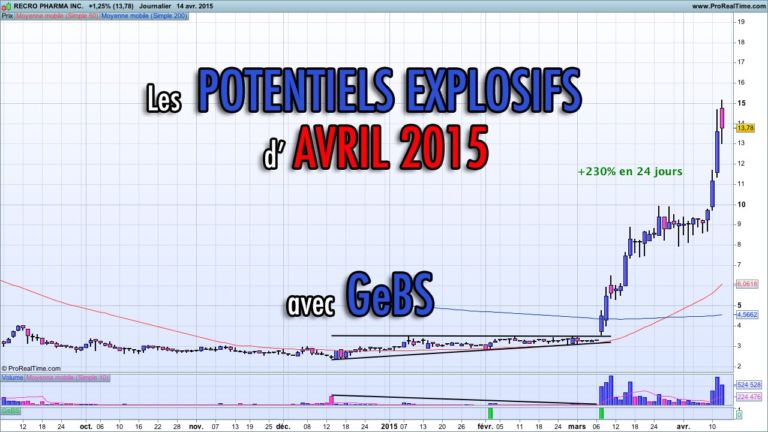Select the 'Moyenne mobile (Simple 50)' price indicator label

[x=56, y=16]
